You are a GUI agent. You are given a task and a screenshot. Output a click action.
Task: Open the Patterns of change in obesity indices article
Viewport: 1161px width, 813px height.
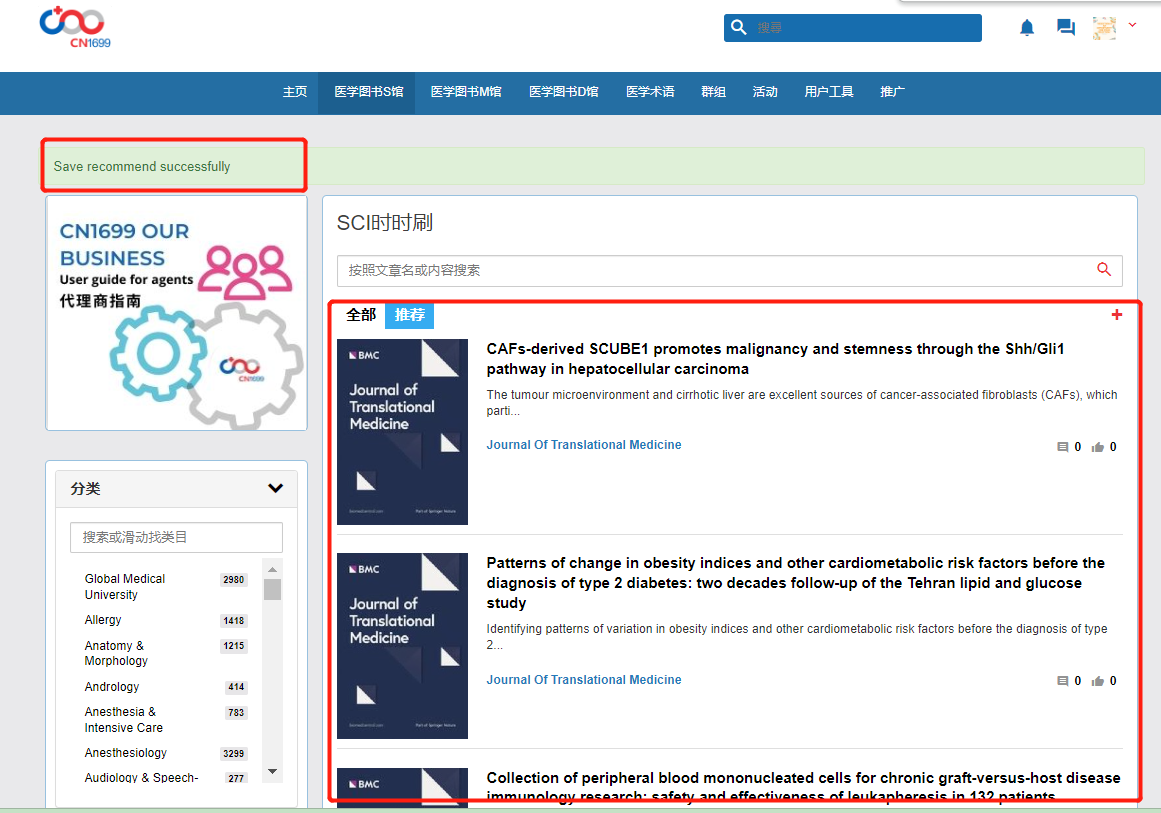796,583
